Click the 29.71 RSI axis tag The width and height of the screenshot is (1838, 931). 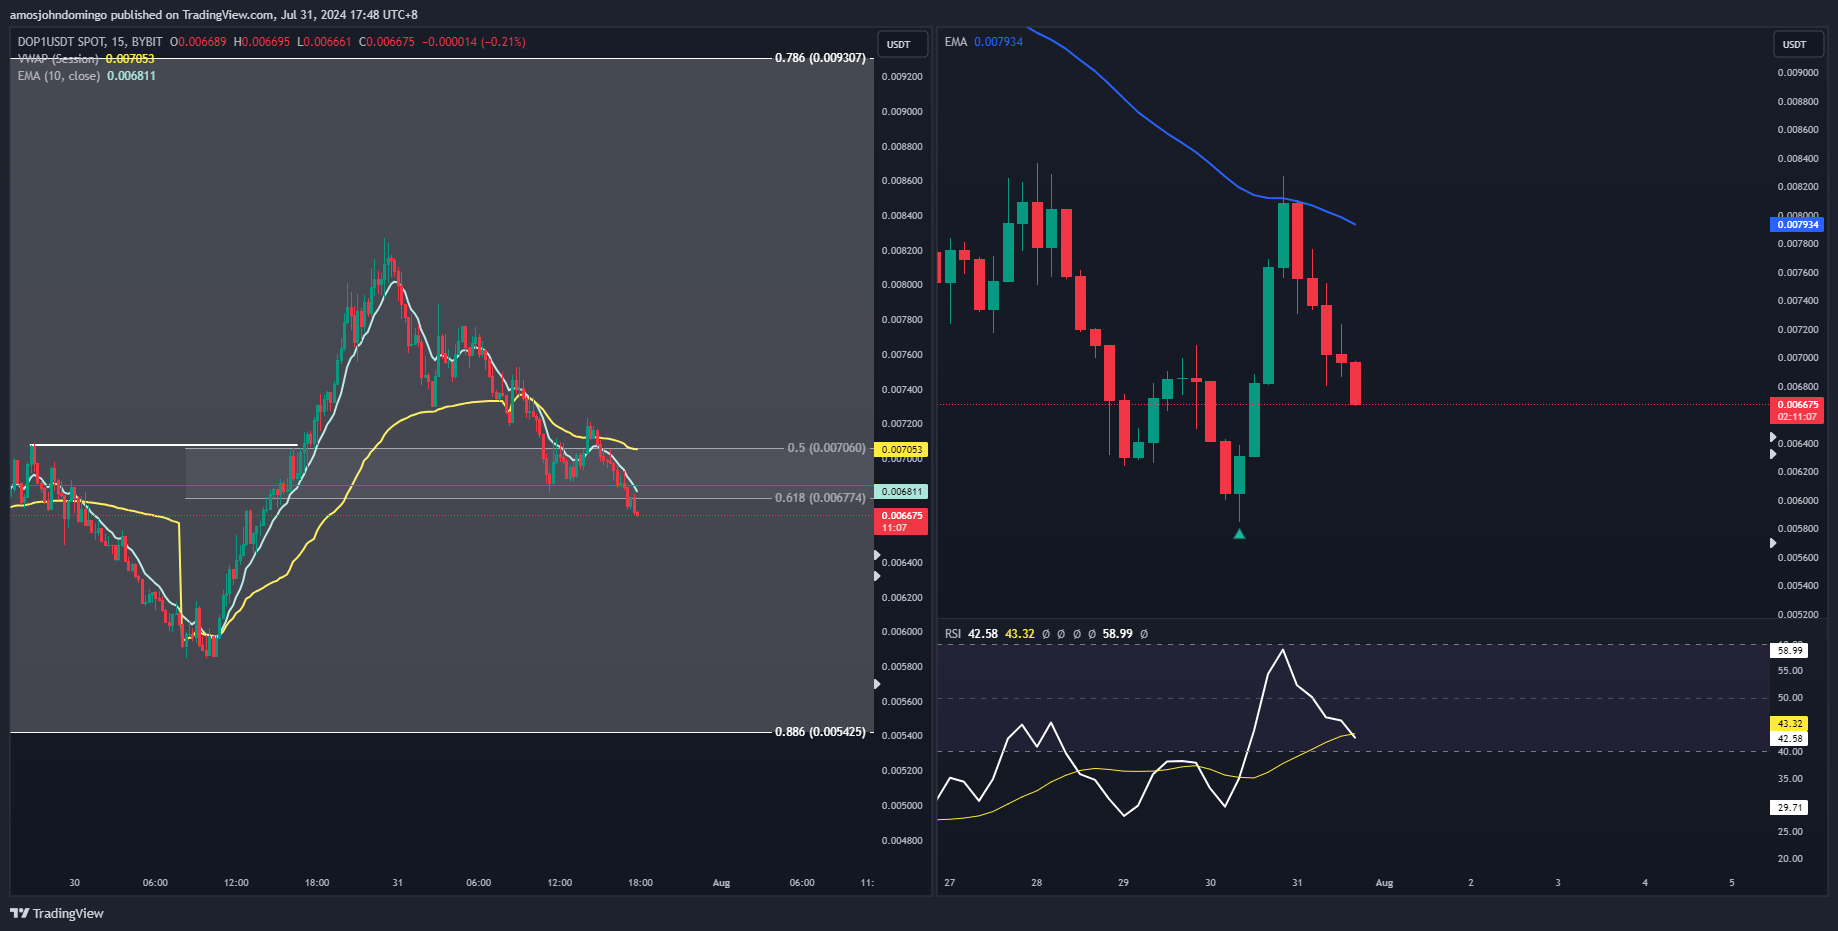point(1789,808)
